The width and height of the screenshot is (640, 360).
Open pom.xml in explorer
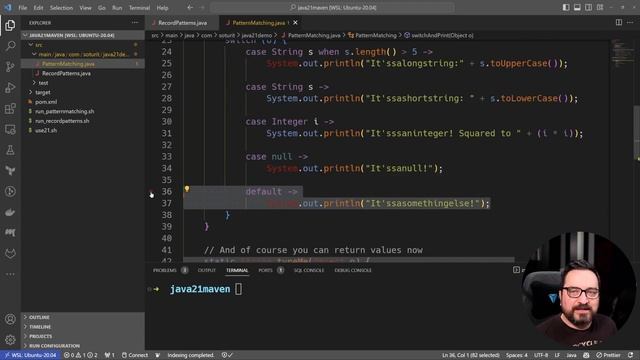point(83,102)
